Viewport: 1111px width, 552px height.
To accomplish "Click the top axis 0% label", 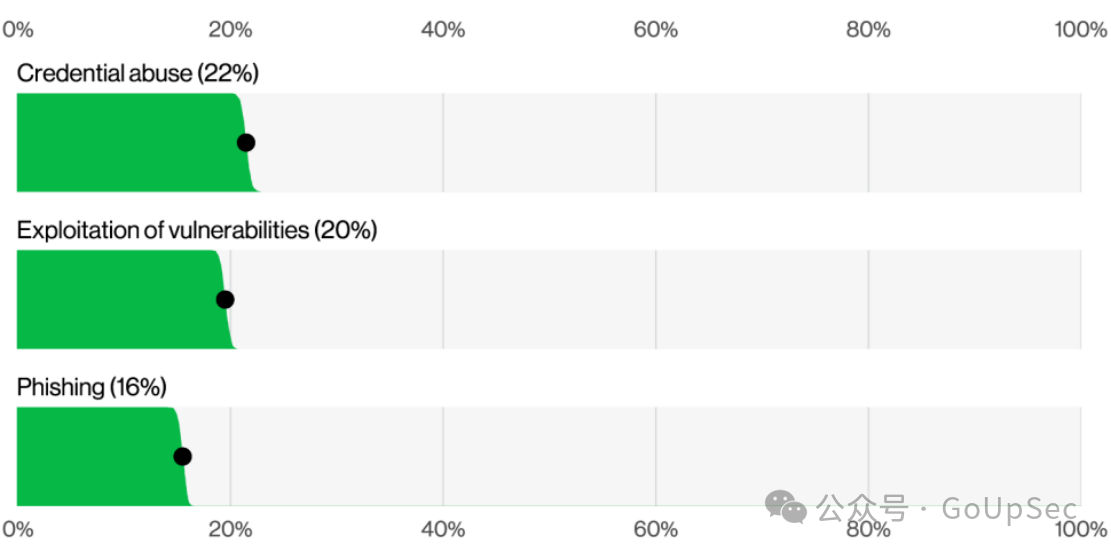I will click(18, 30).
